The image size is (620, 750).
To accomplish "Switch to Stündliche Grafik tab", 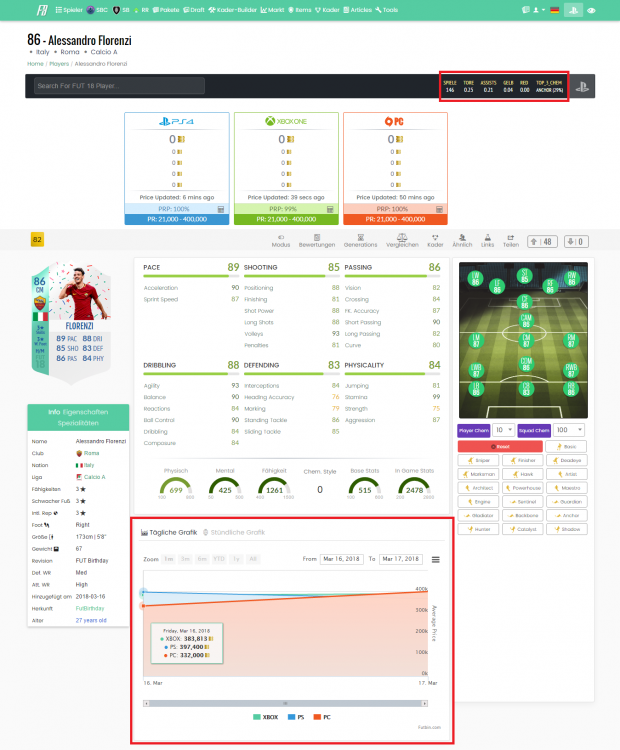I will (234, 532).
